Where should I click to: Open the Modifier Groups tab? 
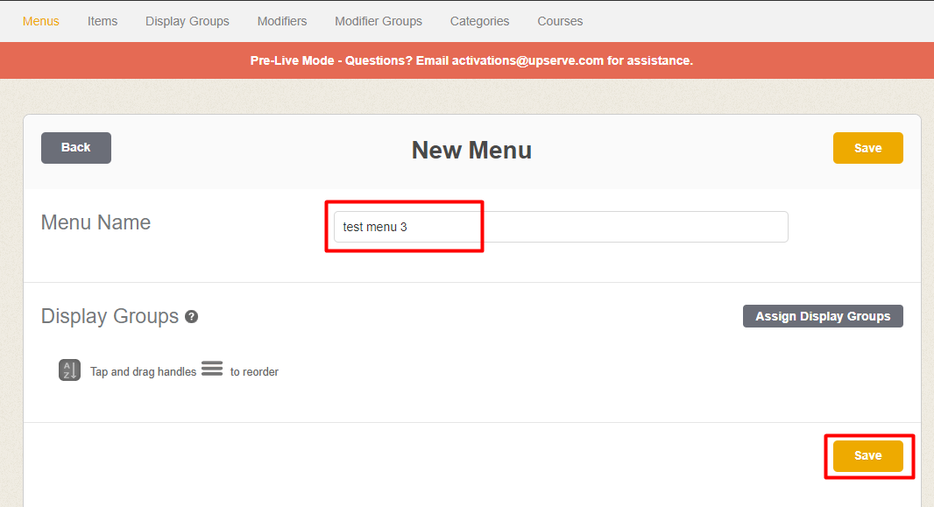tap(378, 21)
